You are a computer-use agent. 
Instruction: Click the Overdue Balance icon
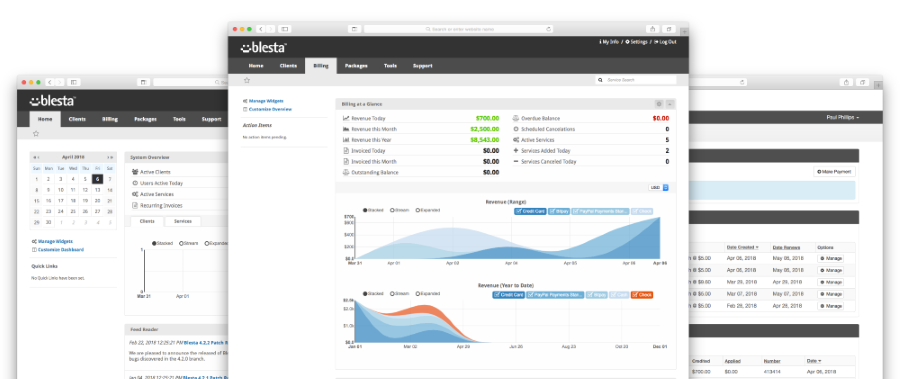tap(515, 118)
